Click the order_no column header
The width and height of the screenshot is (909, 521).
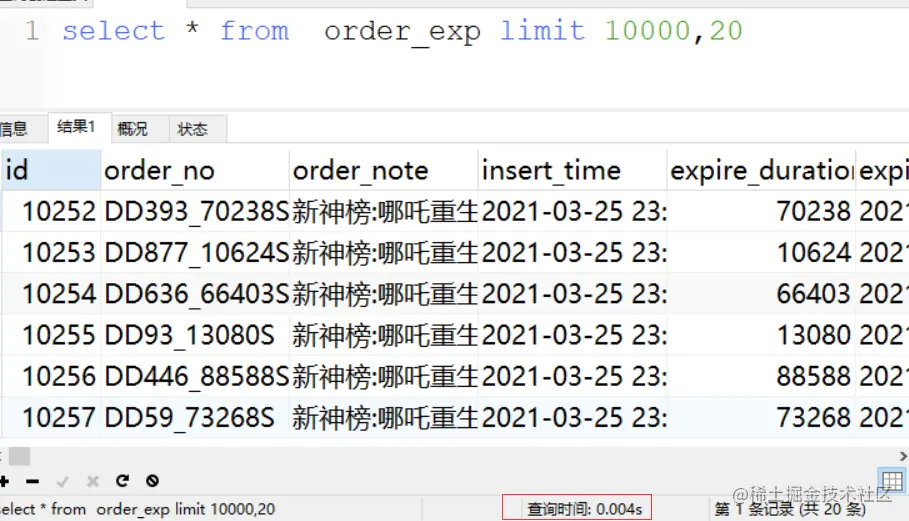(195, 170)
